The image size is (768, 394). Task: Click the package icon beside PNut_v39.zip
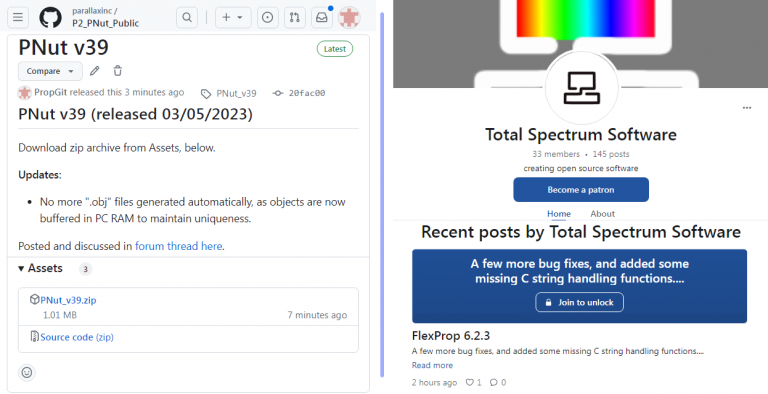pos(34,299)
